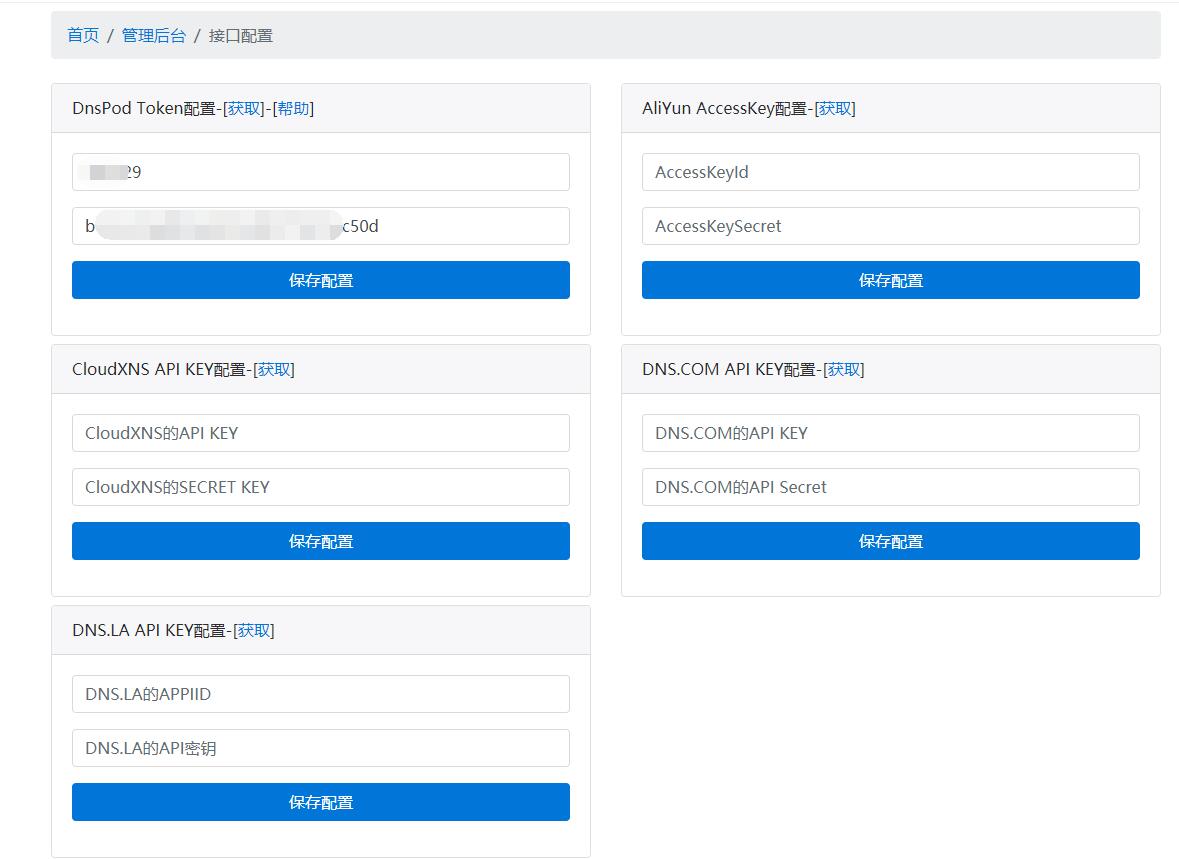Click the DNS.COM的API Secret field
Image resolution: width=1179 pixels, height=859 pixels.
[x=890, y=487]
